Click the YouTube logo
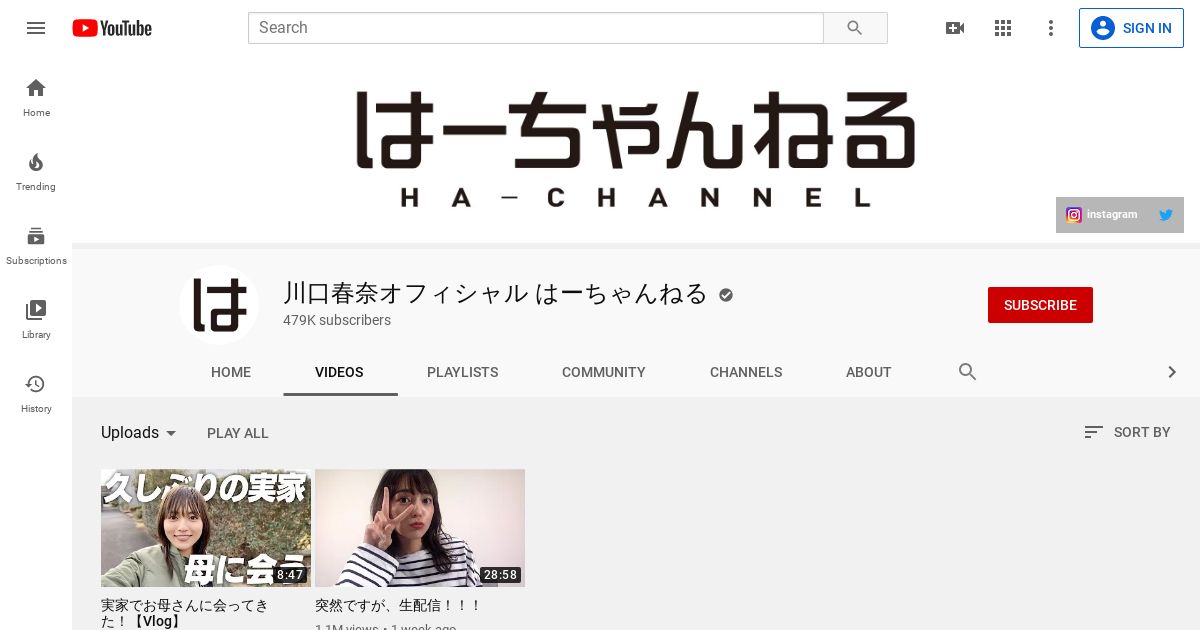 [112, 28]
